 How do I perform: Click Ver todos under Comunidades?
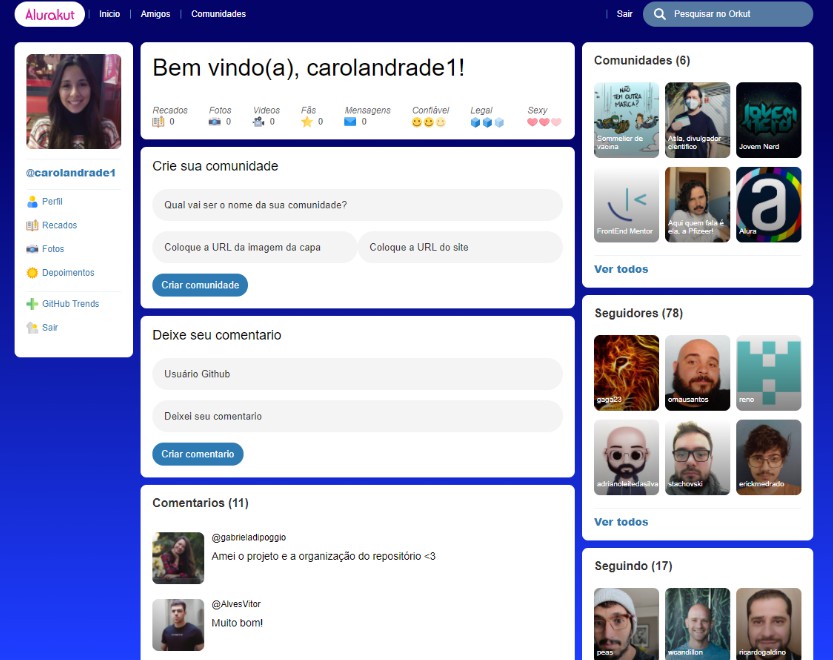click(x=621, y=269)
